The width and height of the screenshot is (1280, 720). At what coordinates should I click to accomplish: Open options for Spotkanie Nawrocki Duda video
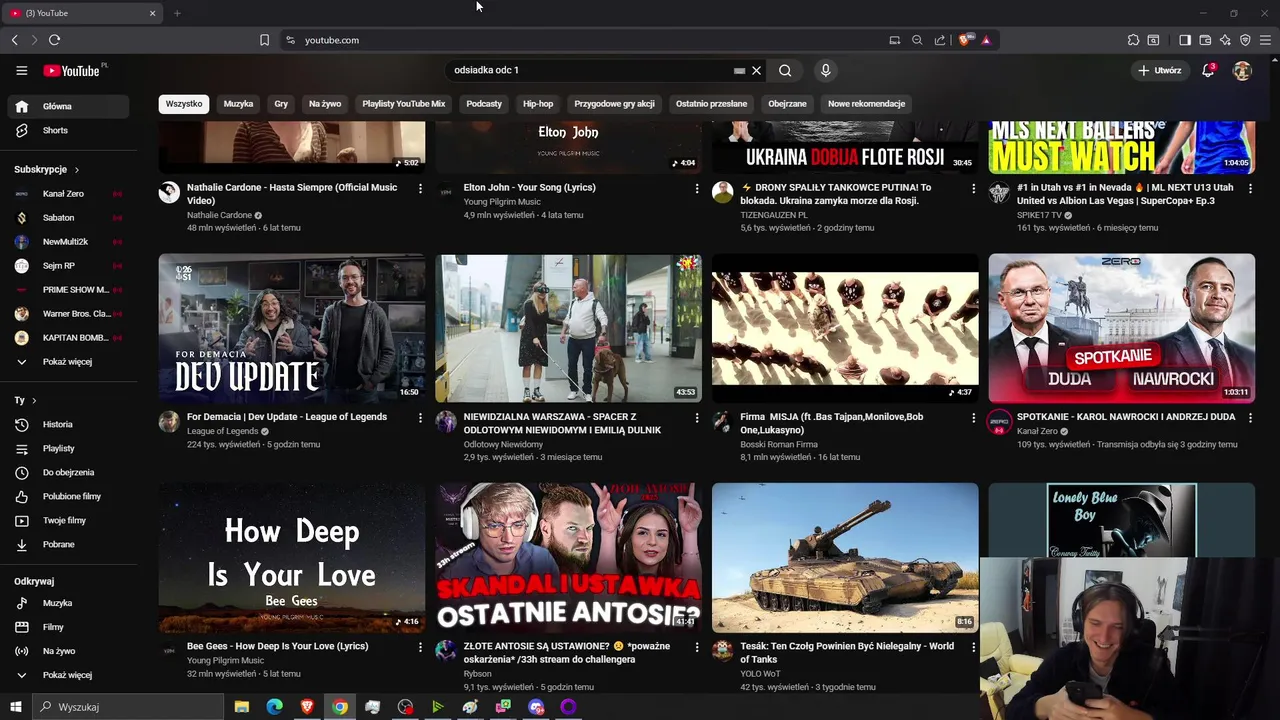coord(1250,417)
